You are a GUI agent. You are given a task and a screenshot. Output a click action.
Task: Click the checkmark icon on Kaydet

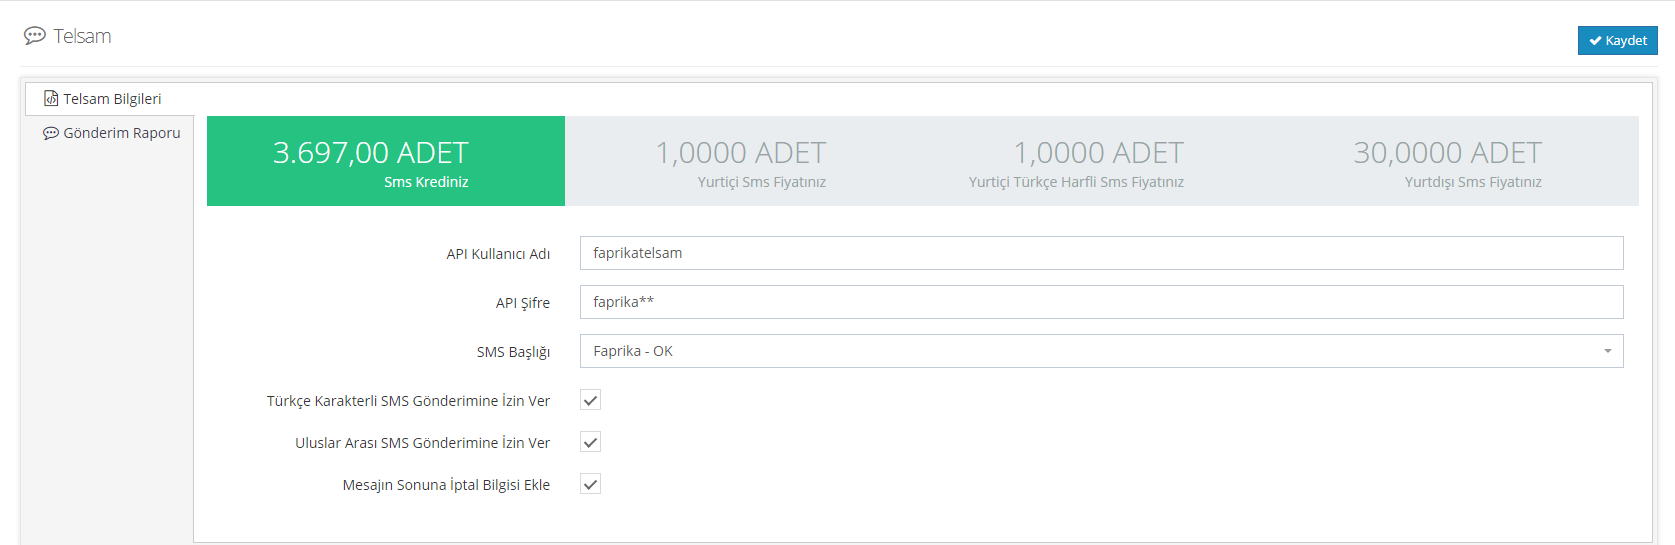1595,41
